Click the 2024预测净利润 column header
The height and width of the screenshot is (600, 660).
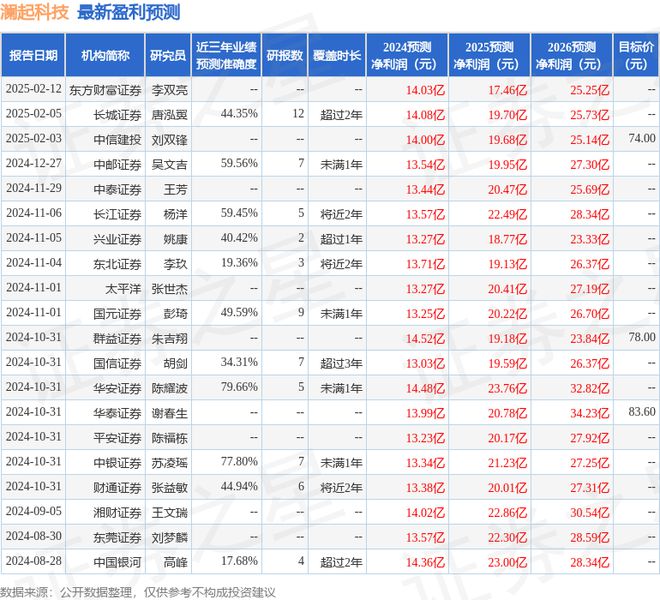(x=407, y=55)
